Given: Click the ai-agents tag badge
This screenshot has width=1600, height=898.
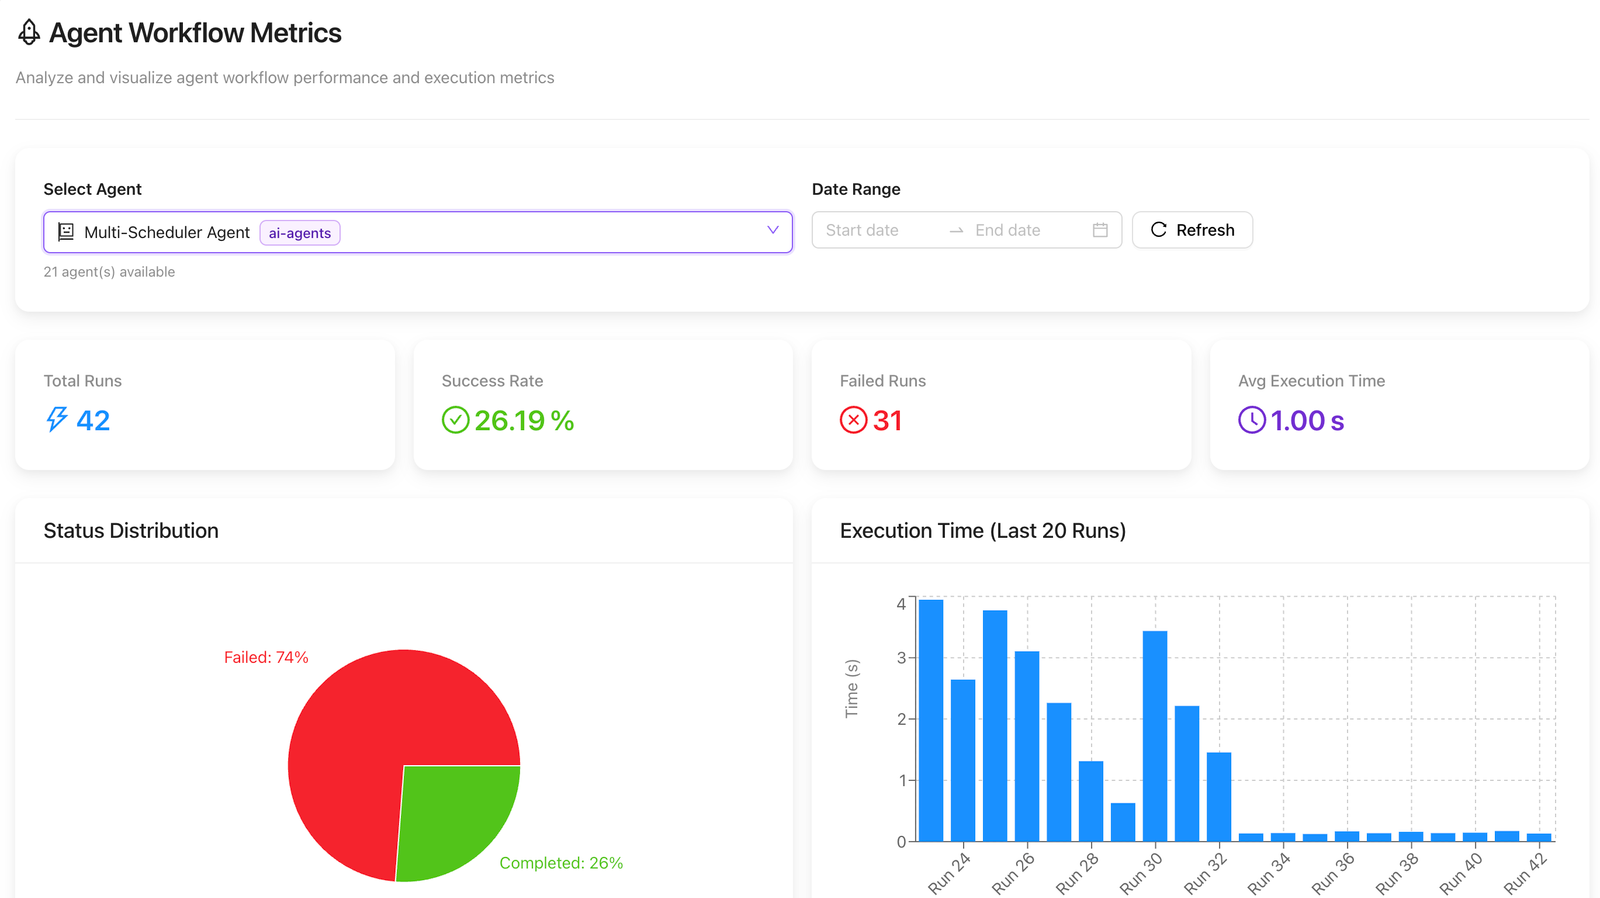Looking at the screenshot, I should pos(300,233).
